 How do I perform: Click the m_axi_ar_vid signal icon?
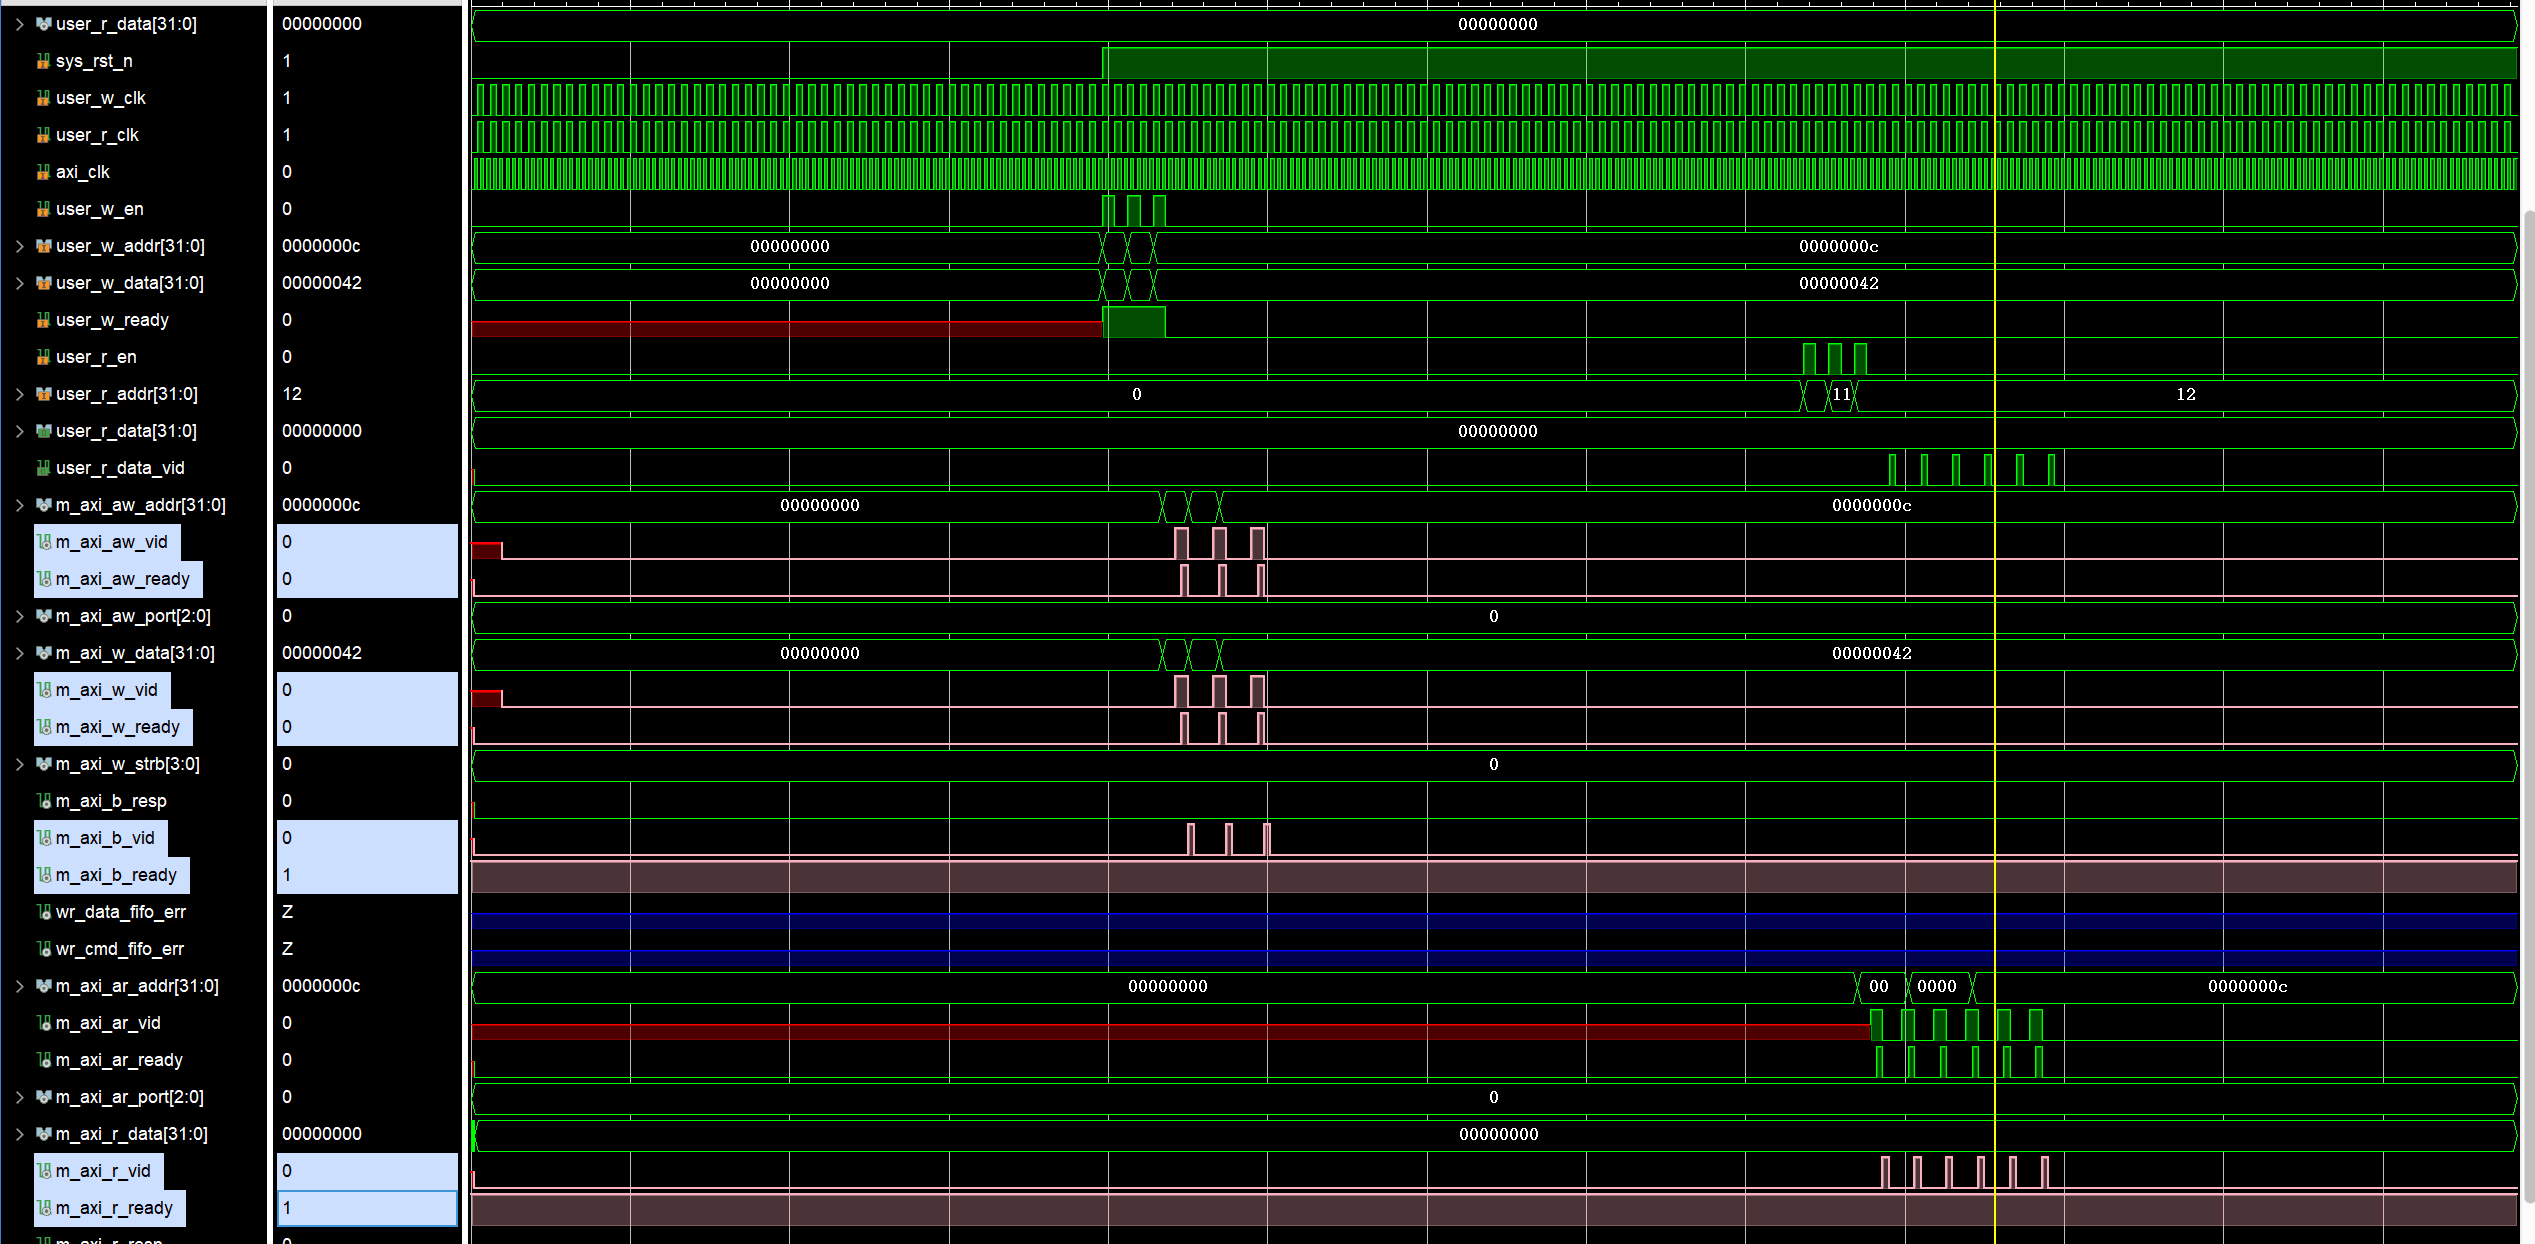[x=44, y=1023]
